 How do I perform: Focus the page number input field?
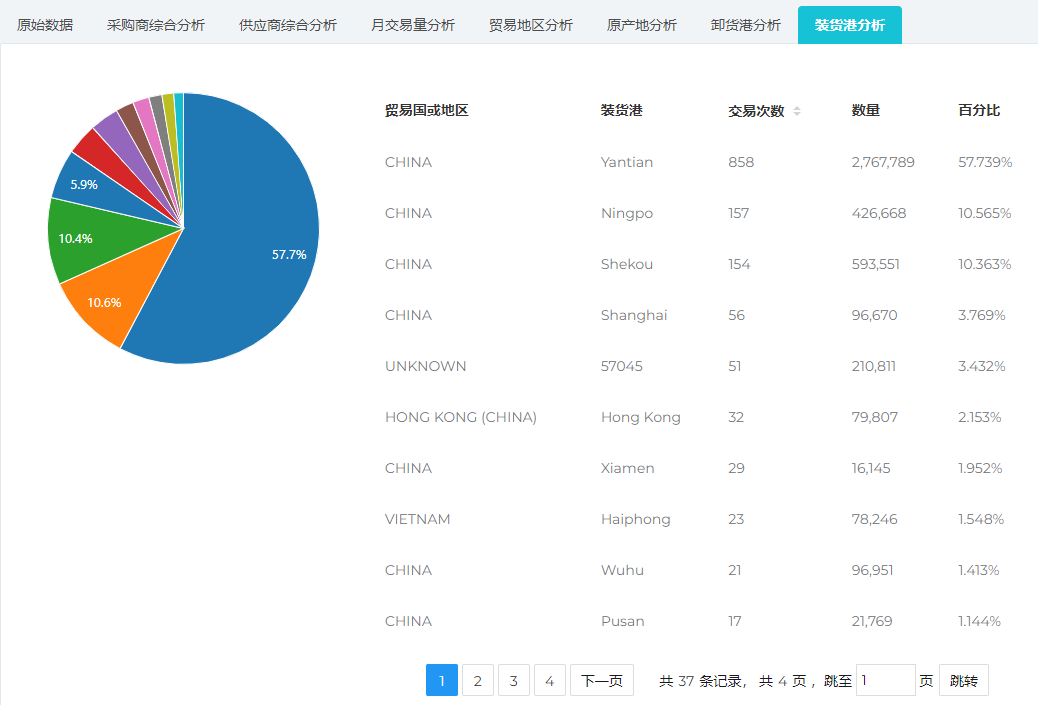tap(886, 680)
